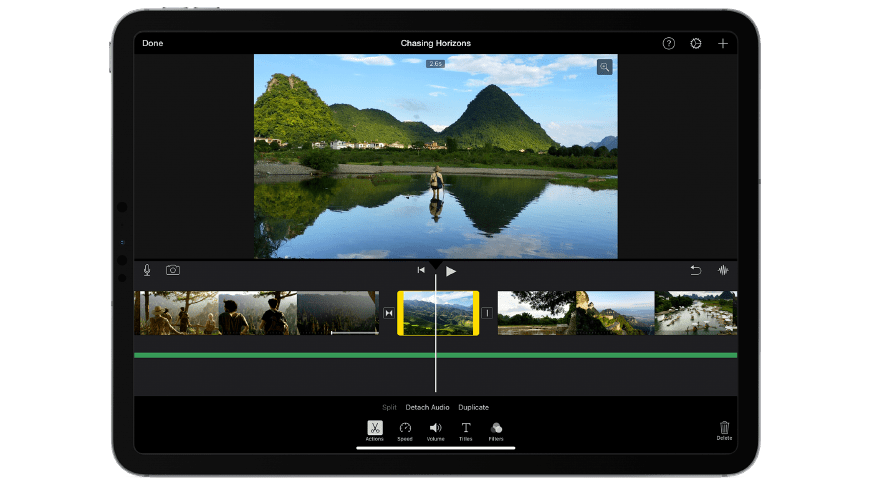This screenshot has width=870, height=485.
Task: Open project settings gear icon
Action: pyautogui.click(x=695, y=43)
